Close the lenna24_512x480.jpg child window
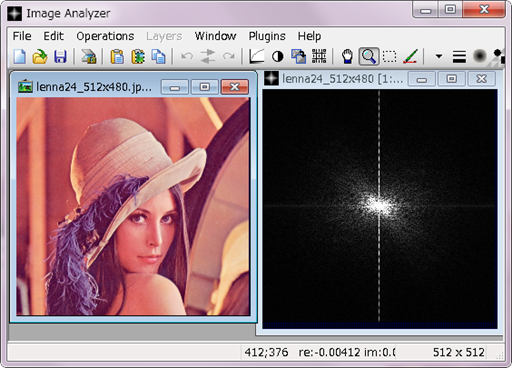Screen dimensions: 512x368 235,87
